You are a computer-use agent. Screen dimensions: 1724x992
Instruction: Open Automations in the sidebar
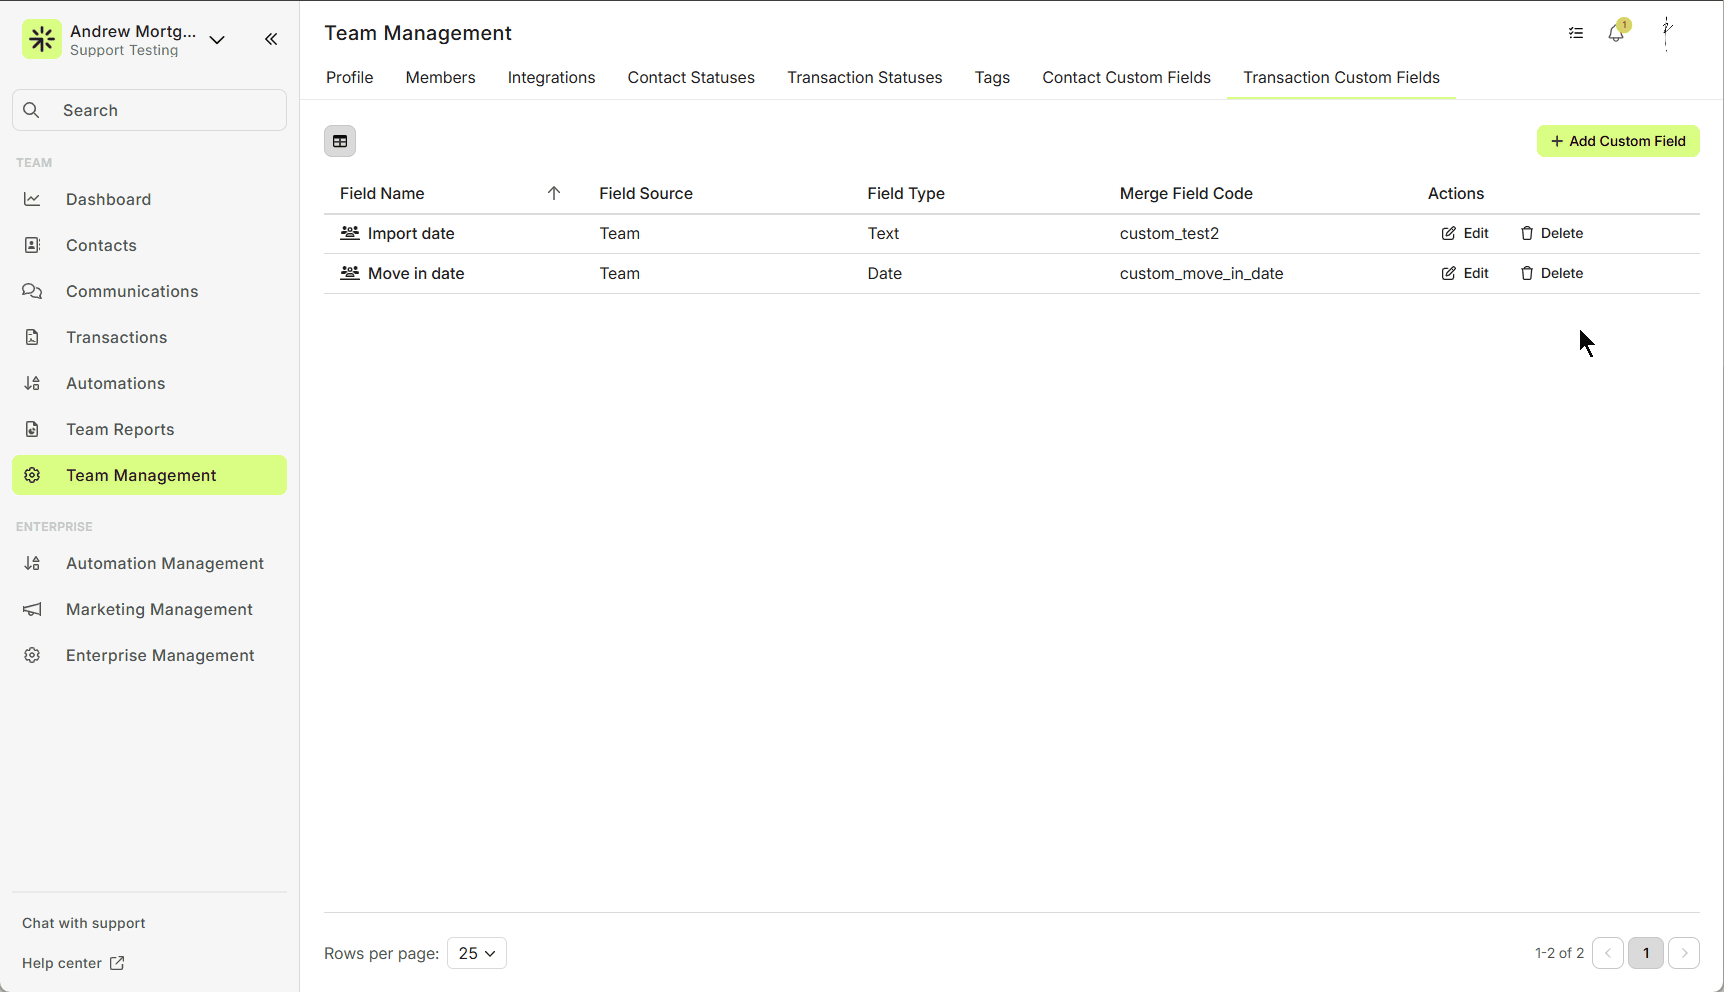tap(115, 383)
